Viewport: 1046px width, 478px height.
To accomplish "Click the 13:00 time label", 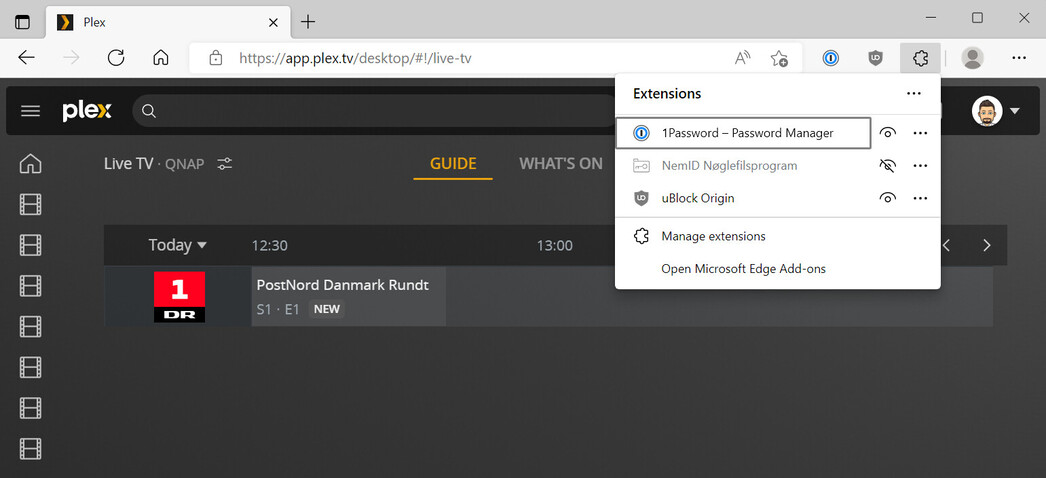I will point(555,245).
